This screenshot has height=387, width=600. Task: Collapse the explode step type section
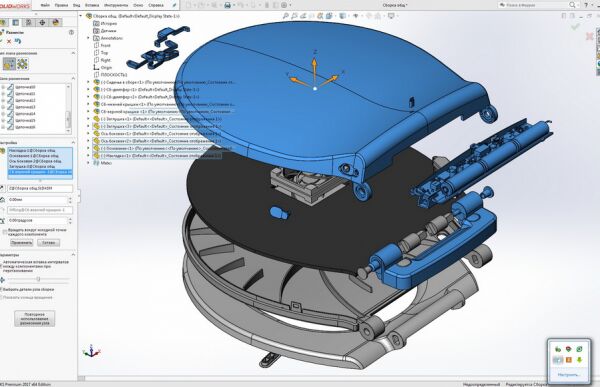[x=73, y=53]
